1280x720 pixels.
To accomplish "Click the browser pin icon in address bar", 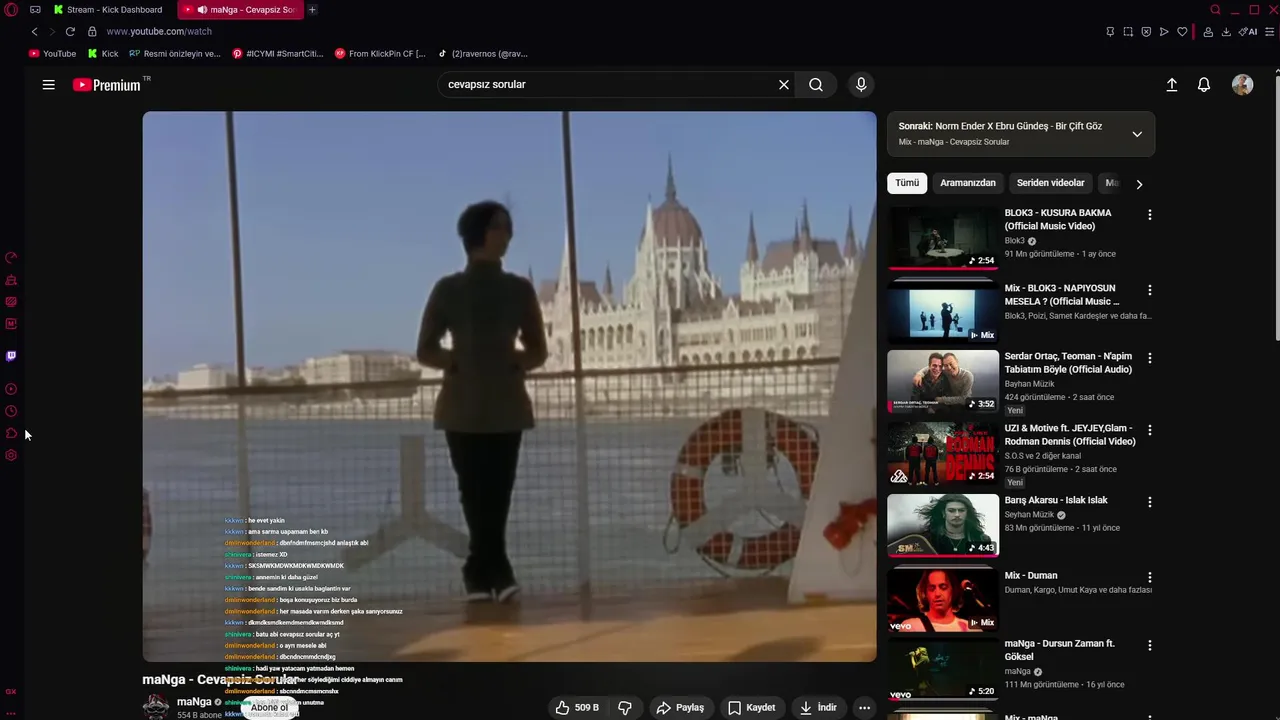I will click(1110, 31).
